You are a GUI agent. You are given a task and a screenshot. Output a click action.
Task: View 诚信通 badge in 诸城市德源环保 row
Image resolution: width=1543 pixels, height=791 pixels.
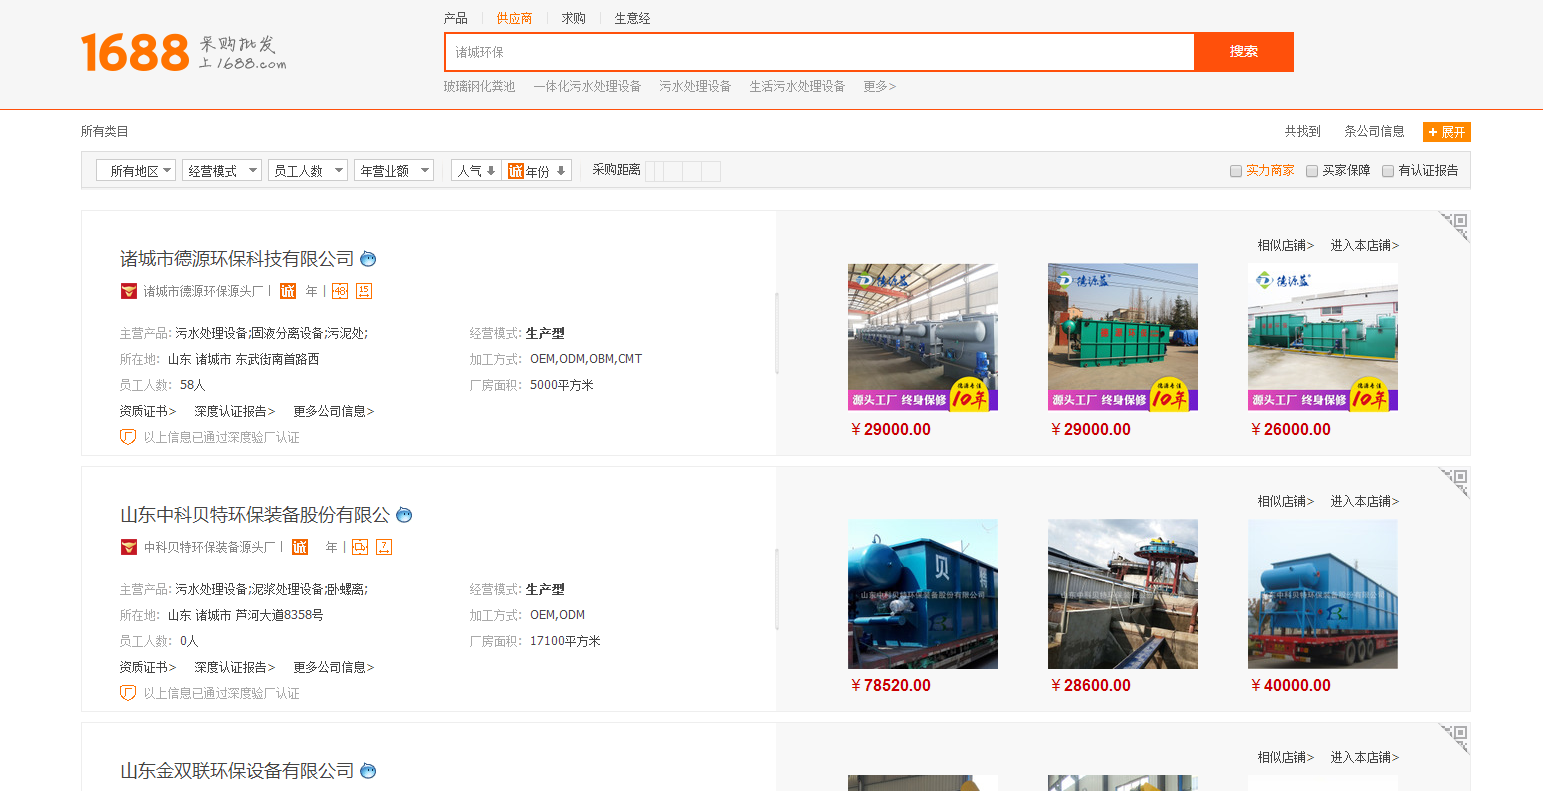tap(288, 291)
